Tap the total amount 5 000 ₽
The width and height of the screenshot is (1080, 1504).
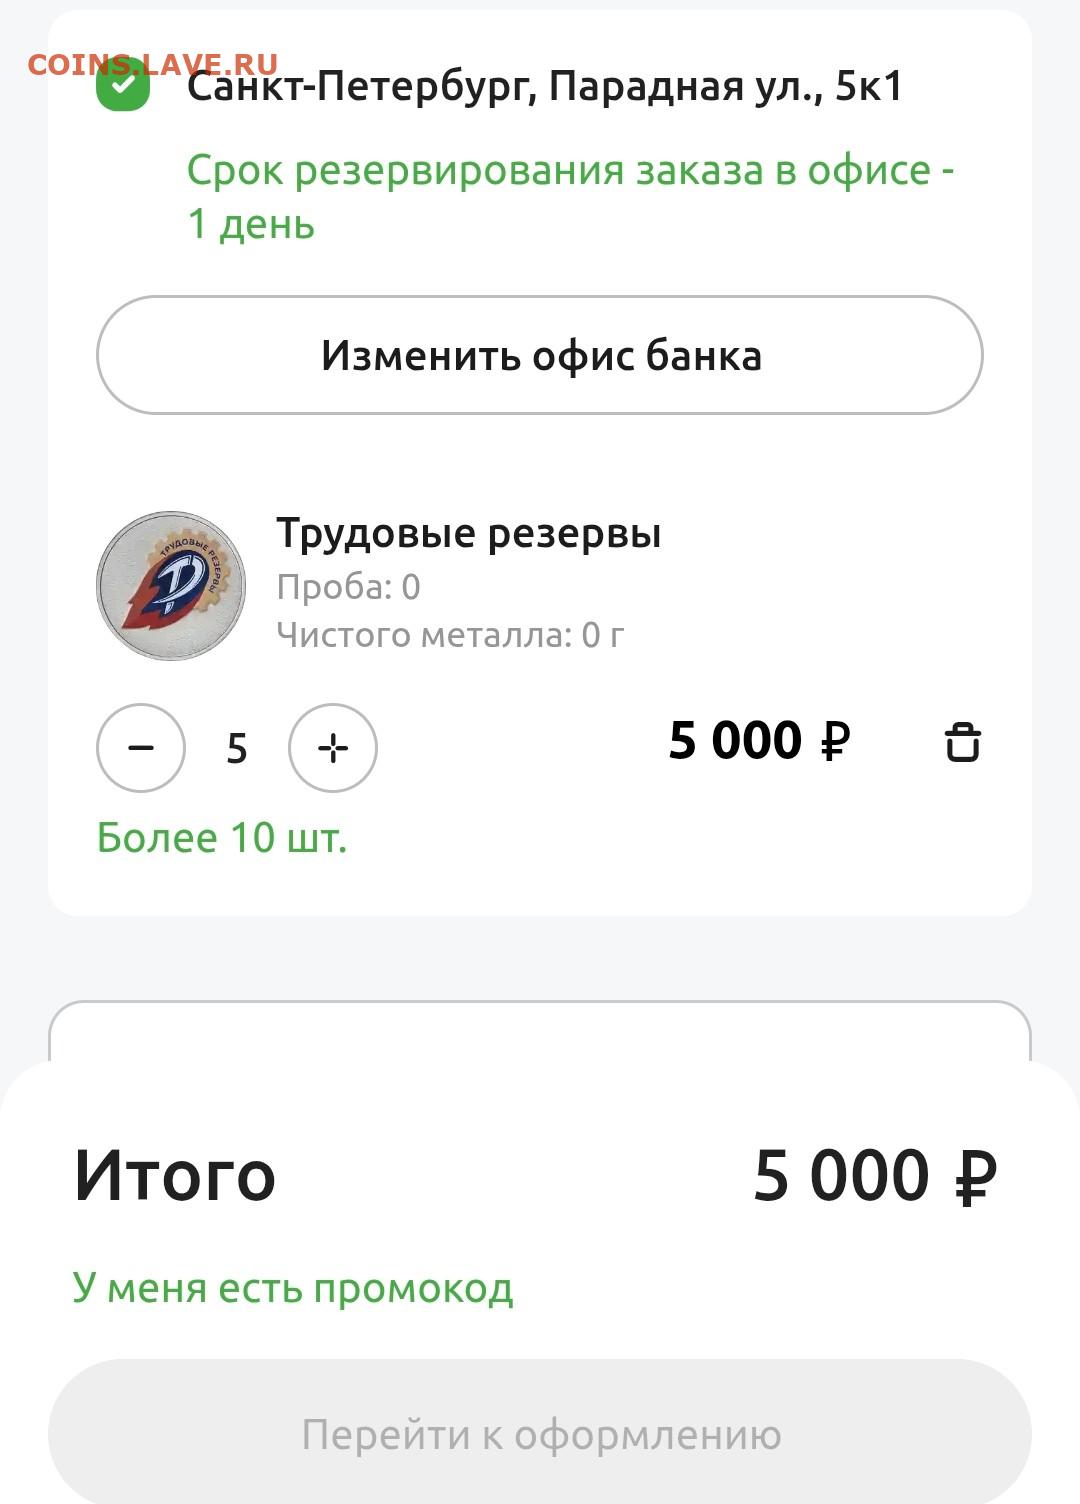pos(874,1175)
